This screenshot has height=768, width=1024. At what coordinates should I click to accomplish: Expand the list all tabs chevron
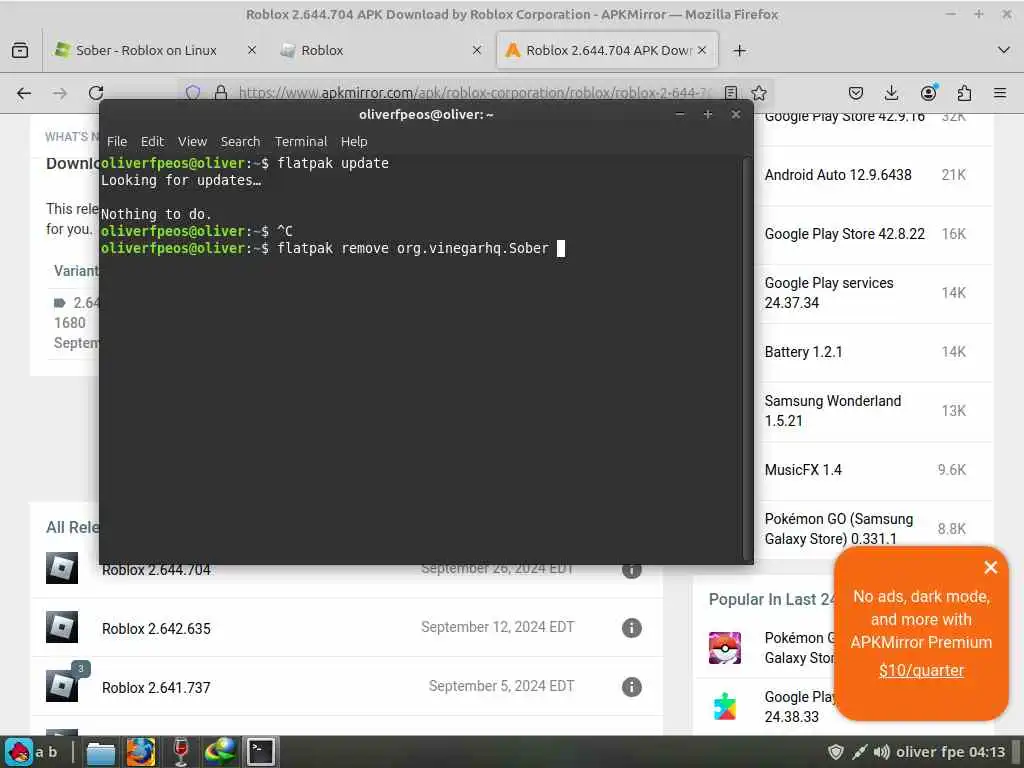point(1004,50)
